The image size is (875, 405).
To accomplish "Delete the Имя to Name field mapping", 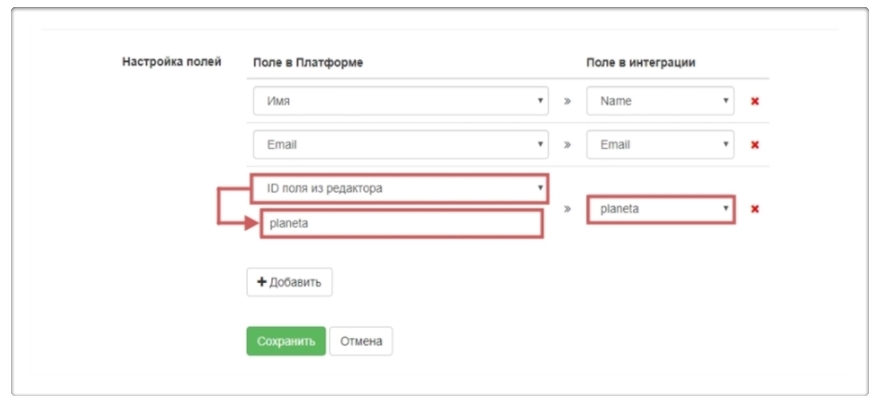I will click(755, 101).
